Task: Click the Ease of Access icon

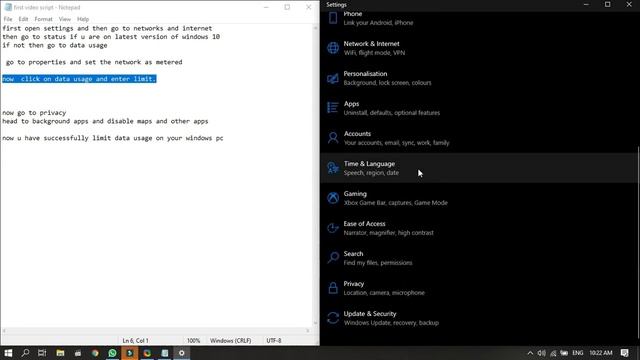Action: (333, 228)
